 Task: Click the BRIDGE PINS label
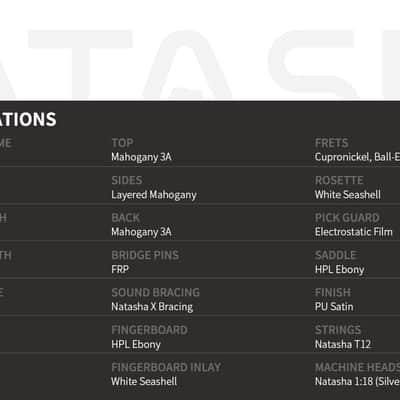click(x=145, y=255)
